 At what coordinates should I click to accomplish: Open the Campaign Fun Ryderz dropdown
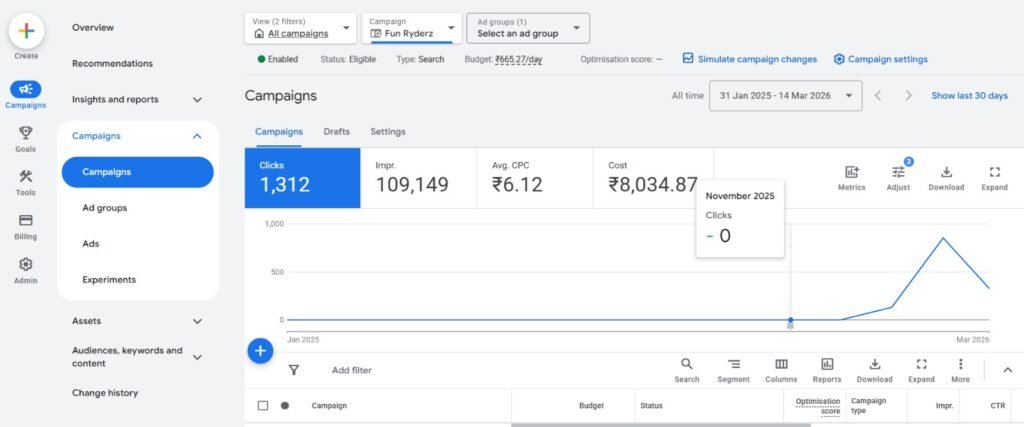click(411, 28)
